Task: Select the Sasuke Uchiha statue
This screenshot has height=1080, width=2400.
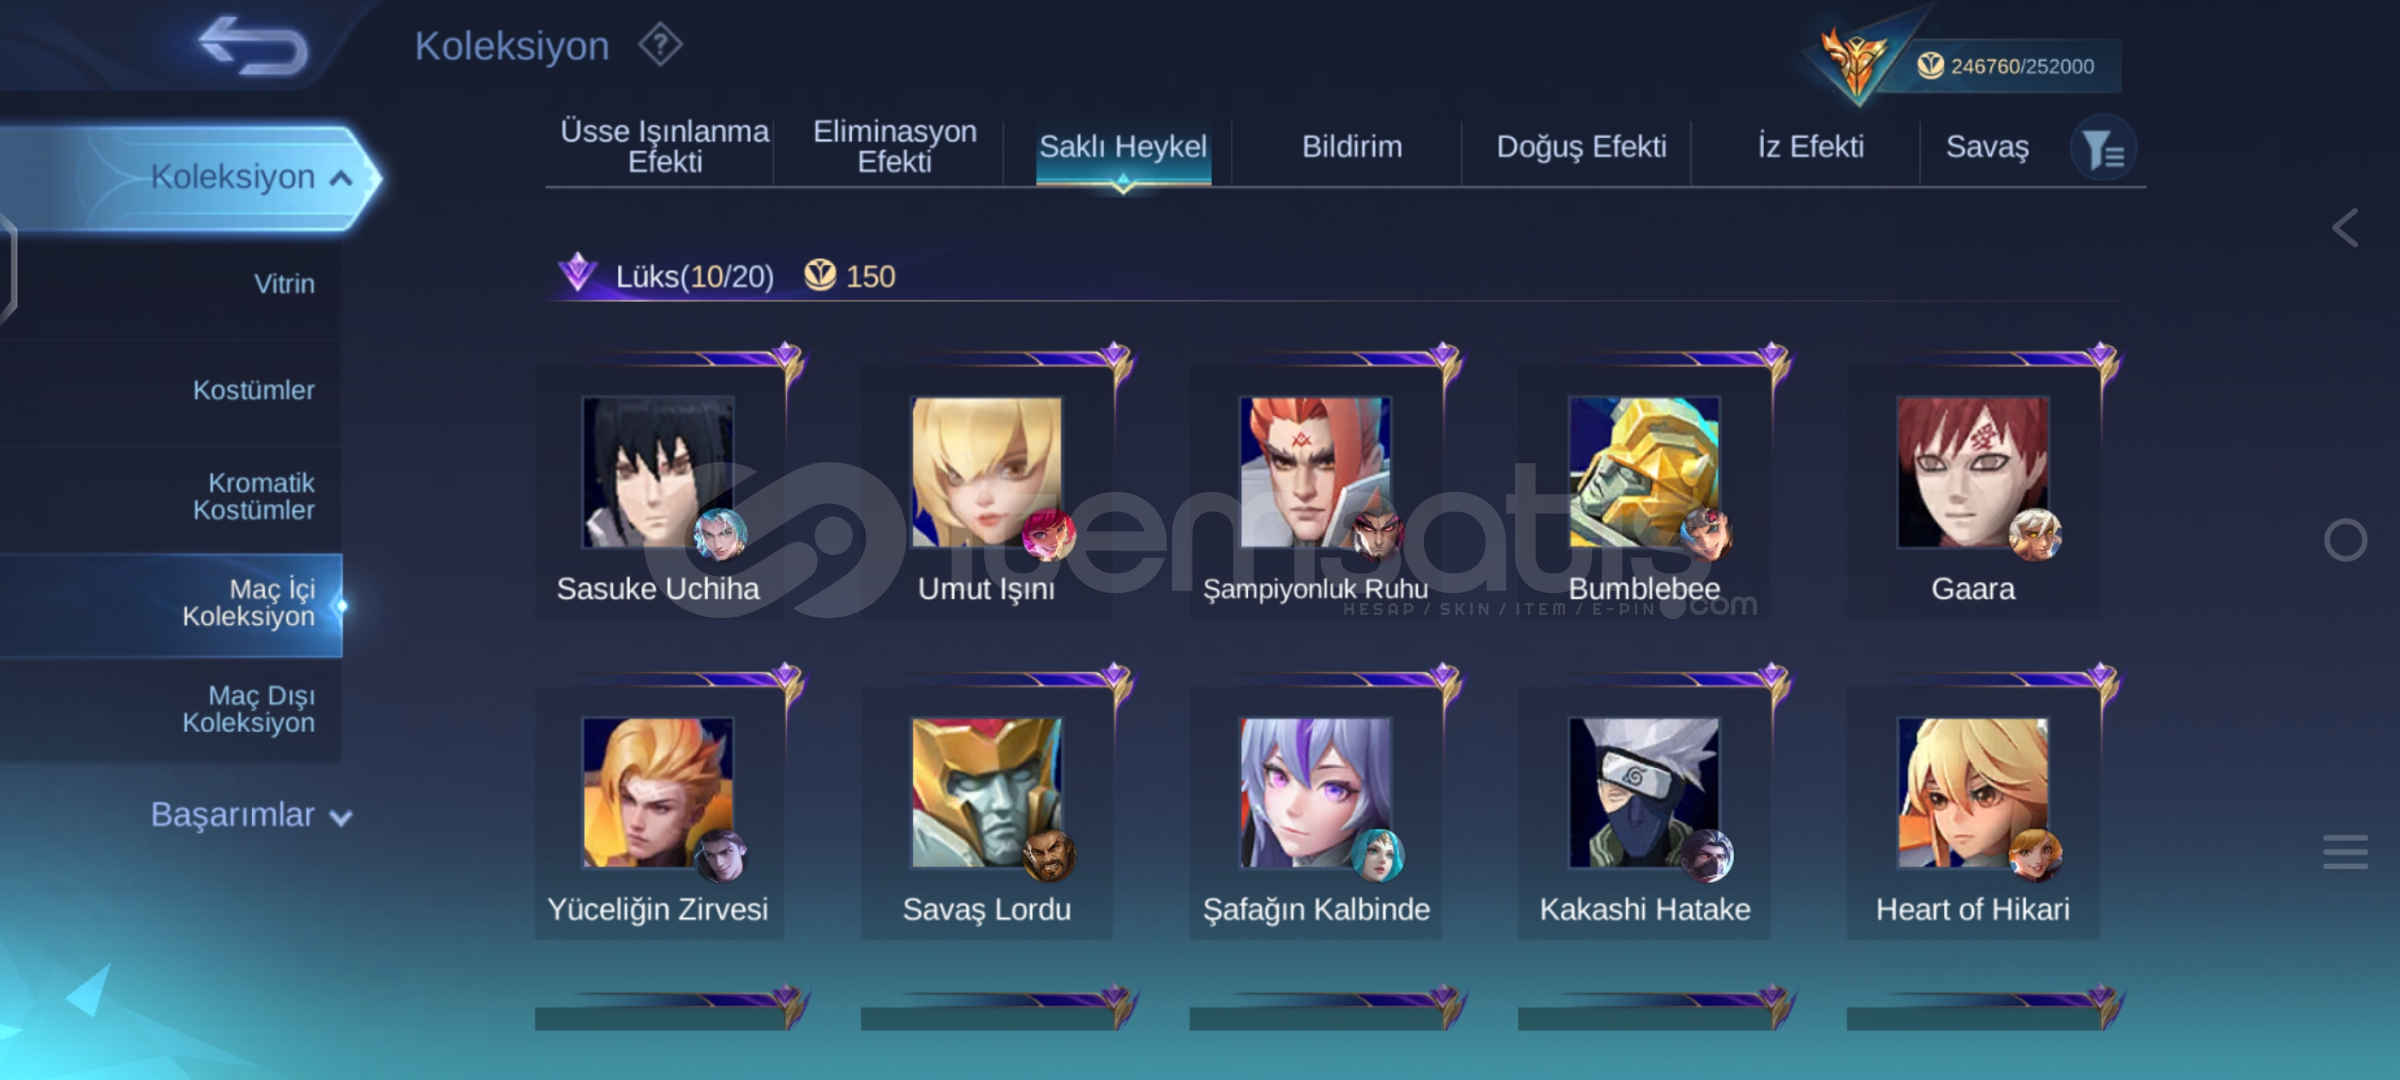Action: click(x=659, y=492)
